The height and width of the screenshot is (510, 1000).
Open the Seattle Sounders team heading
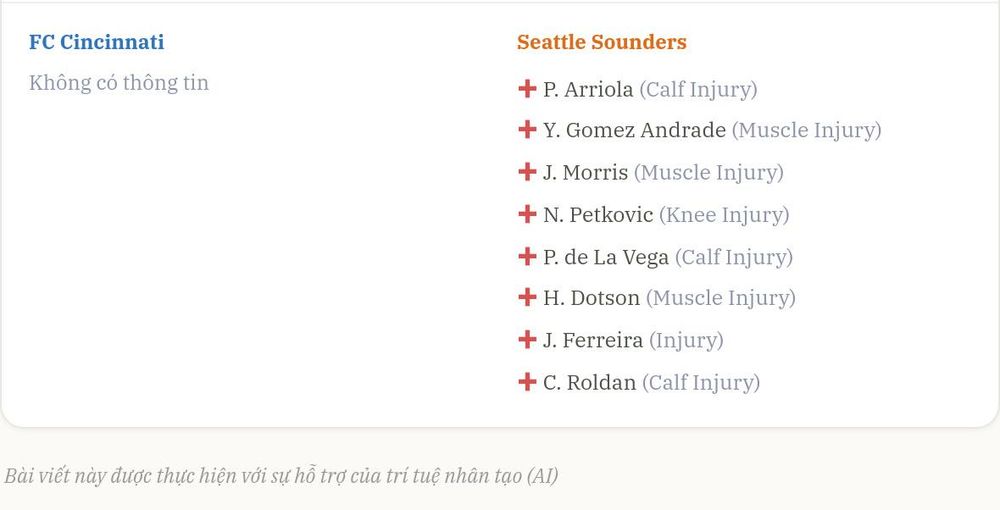(x=601, y=42)
